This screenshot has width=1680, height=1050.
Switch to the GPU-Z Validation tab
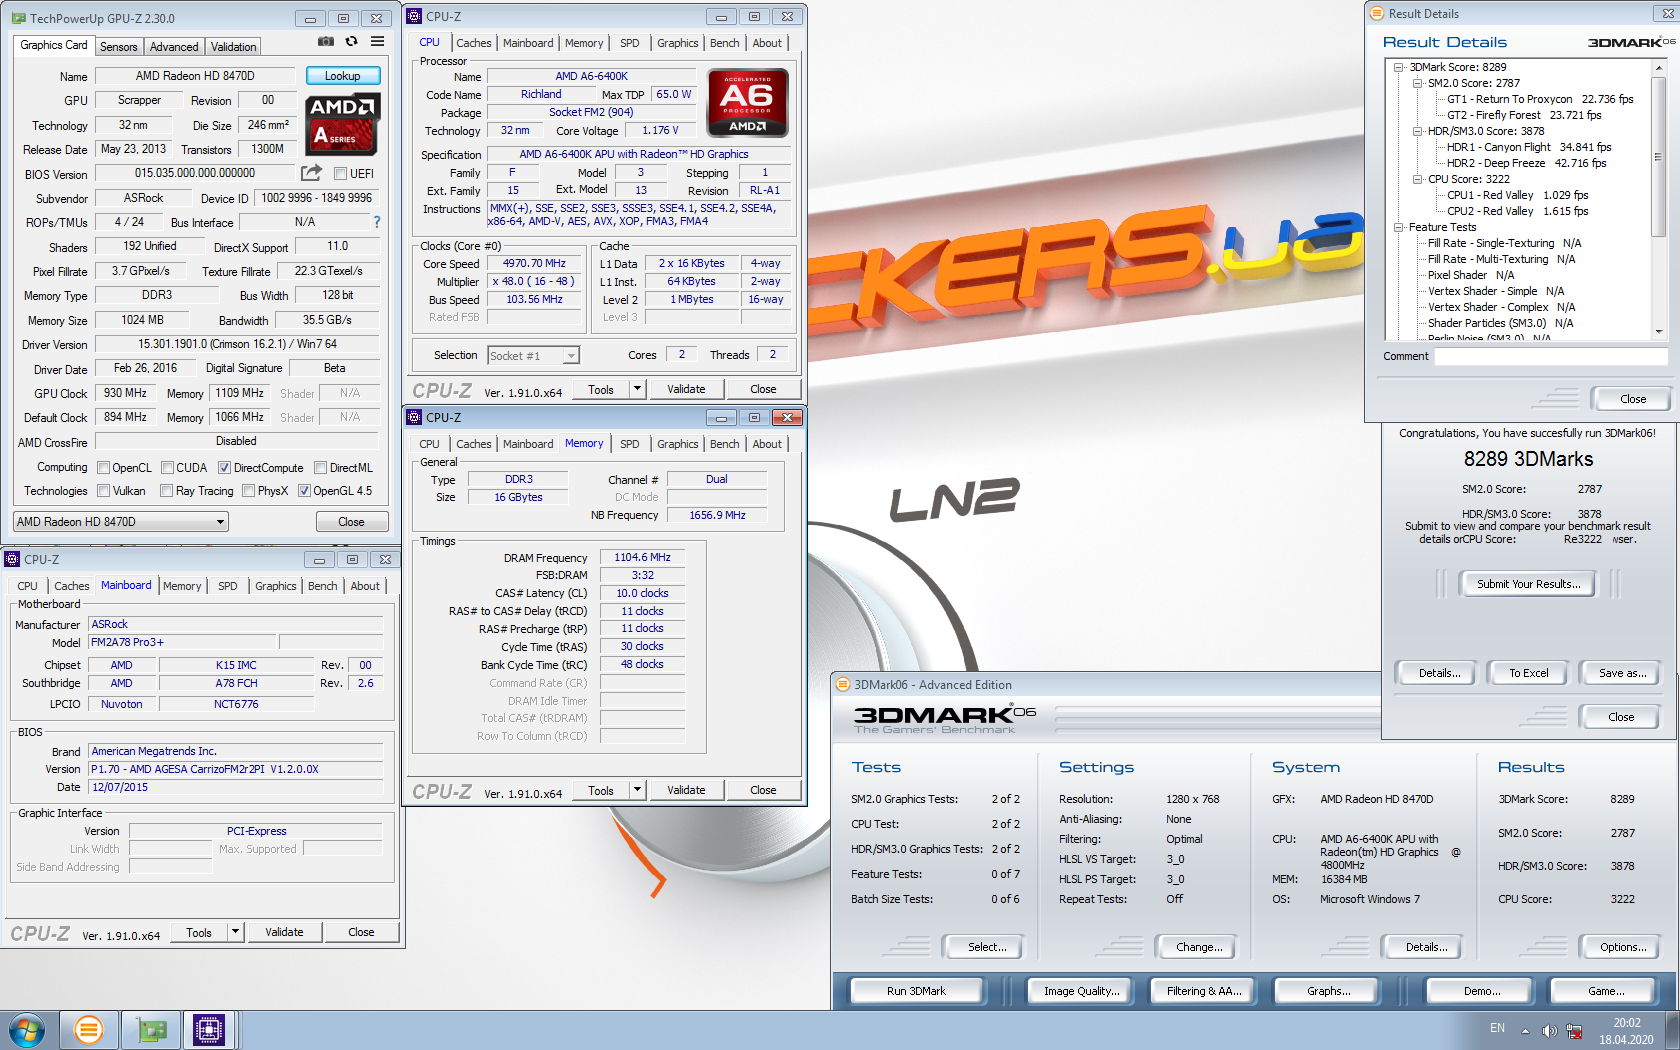(234, 47)
